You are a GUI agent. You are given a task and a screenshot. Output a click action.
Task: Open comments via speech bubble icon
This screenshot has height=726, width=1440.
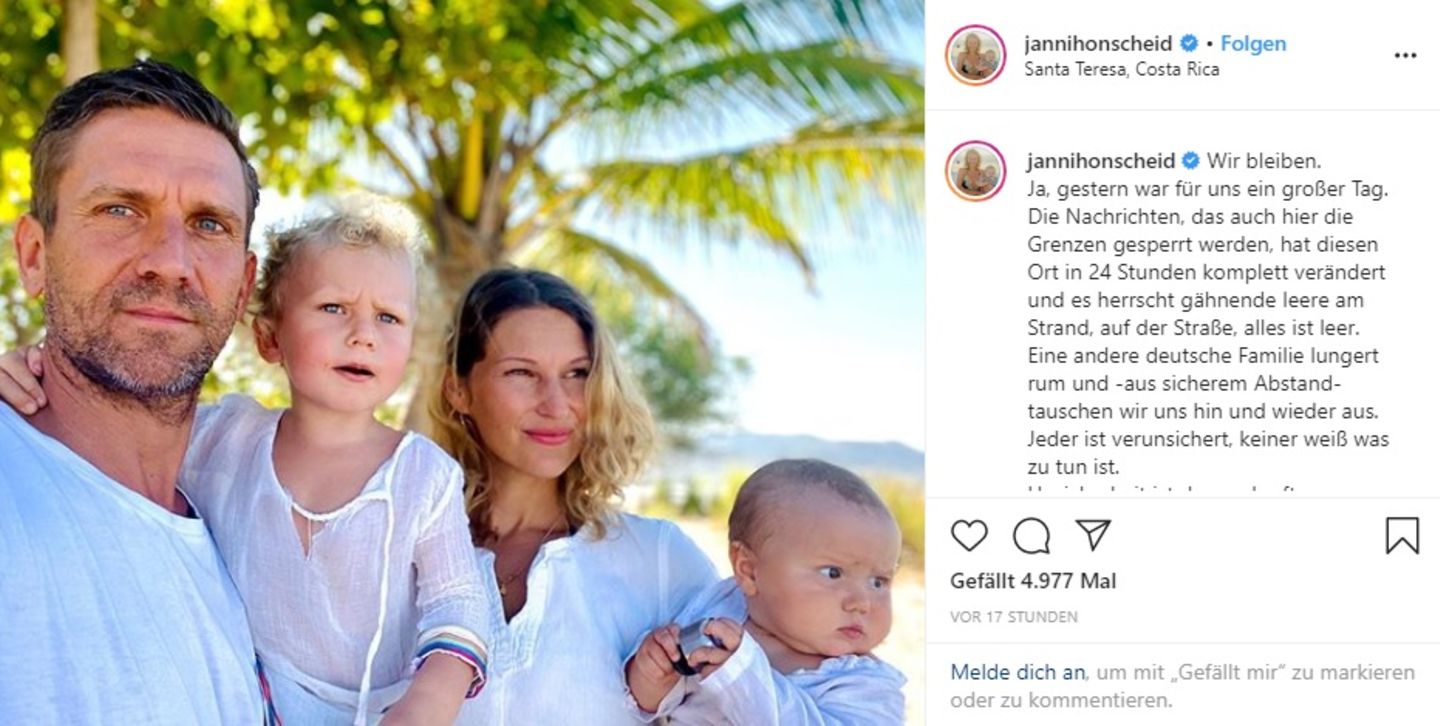1031,536
